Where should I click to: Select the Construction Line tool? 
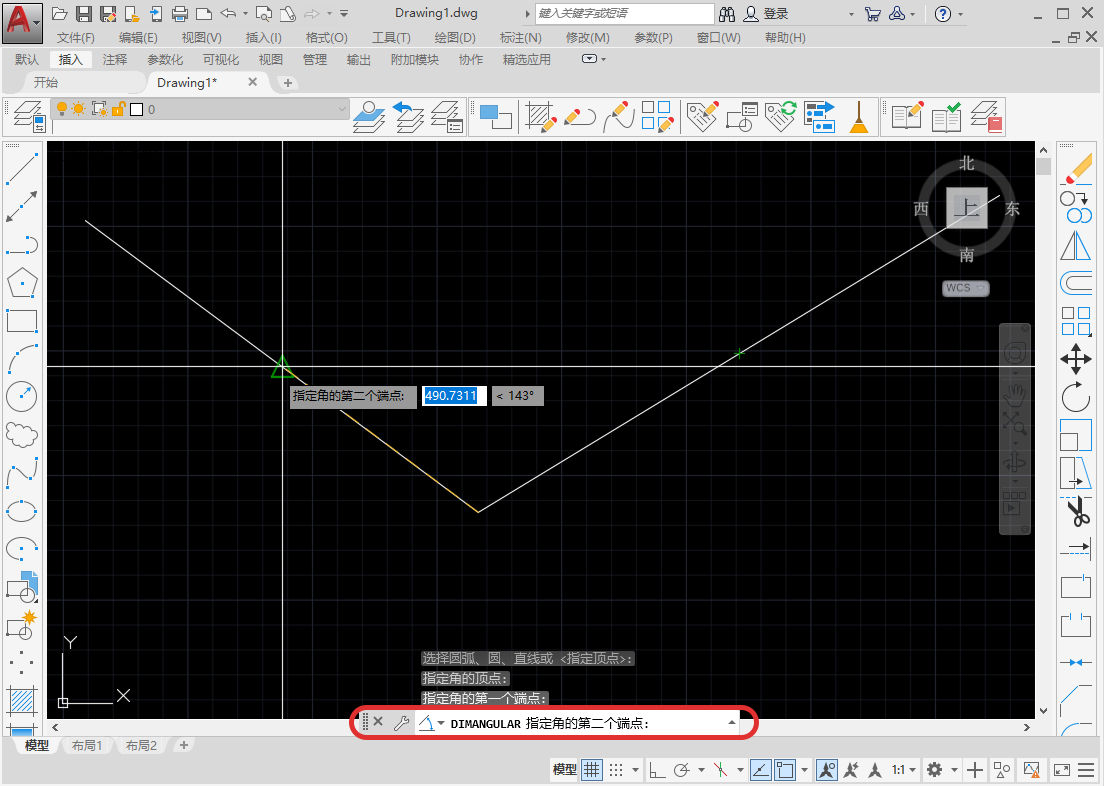click(22, 207)
